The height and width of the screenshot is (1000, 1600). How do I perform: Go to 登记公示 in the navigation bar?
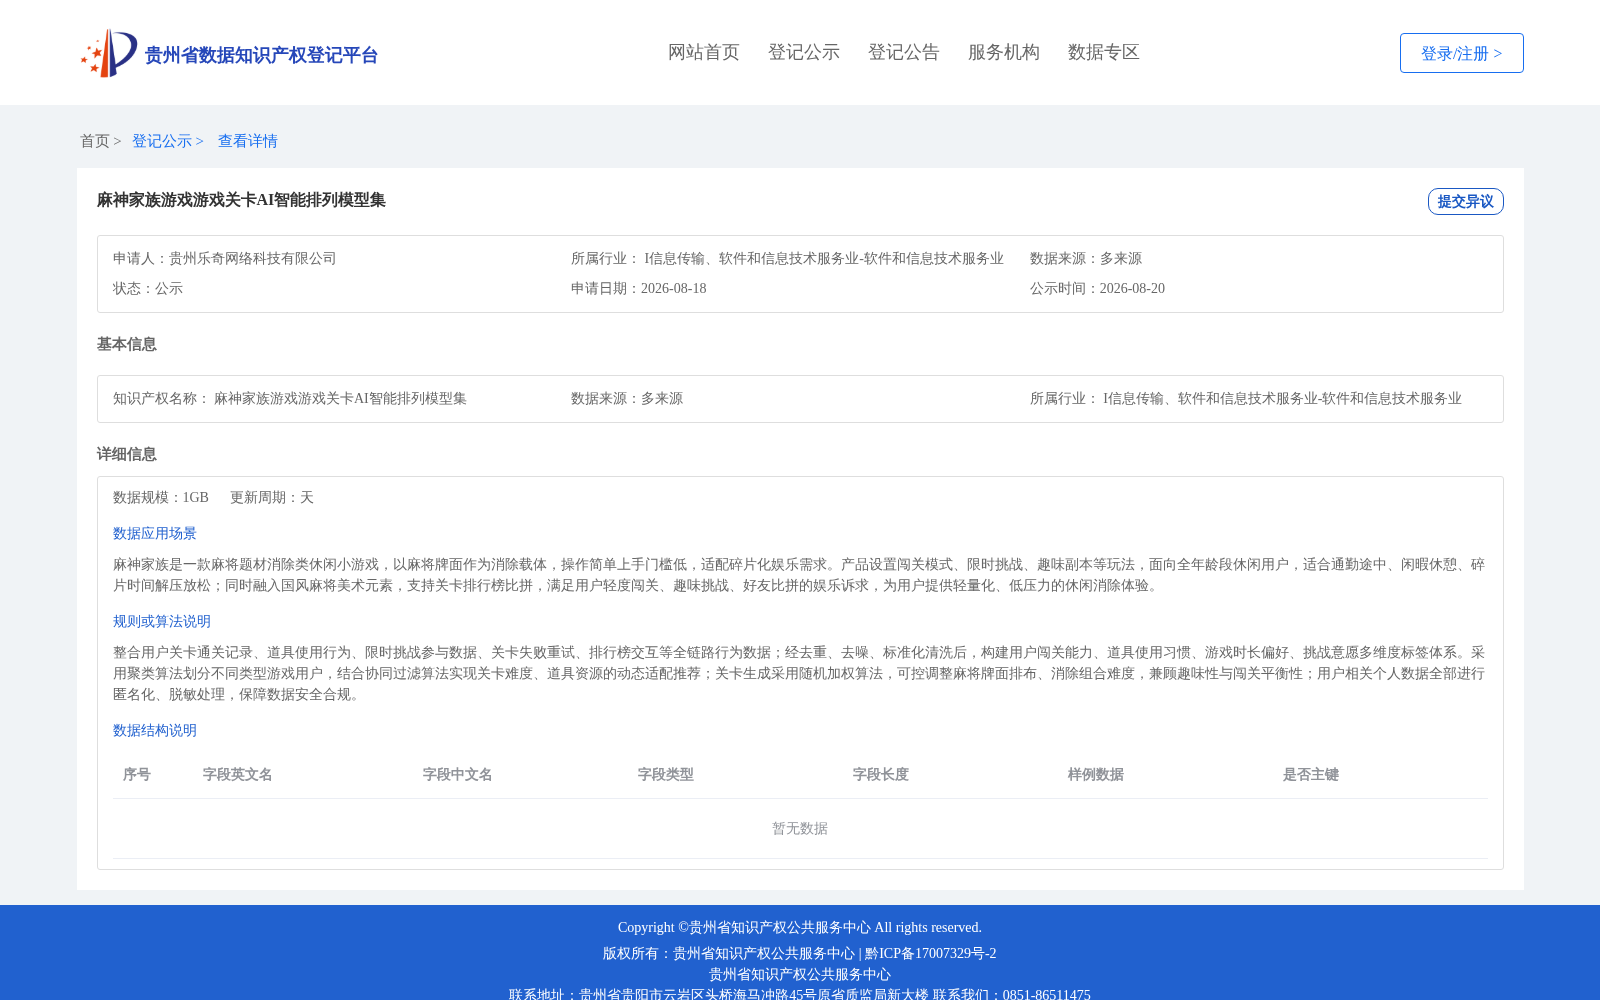804,52
